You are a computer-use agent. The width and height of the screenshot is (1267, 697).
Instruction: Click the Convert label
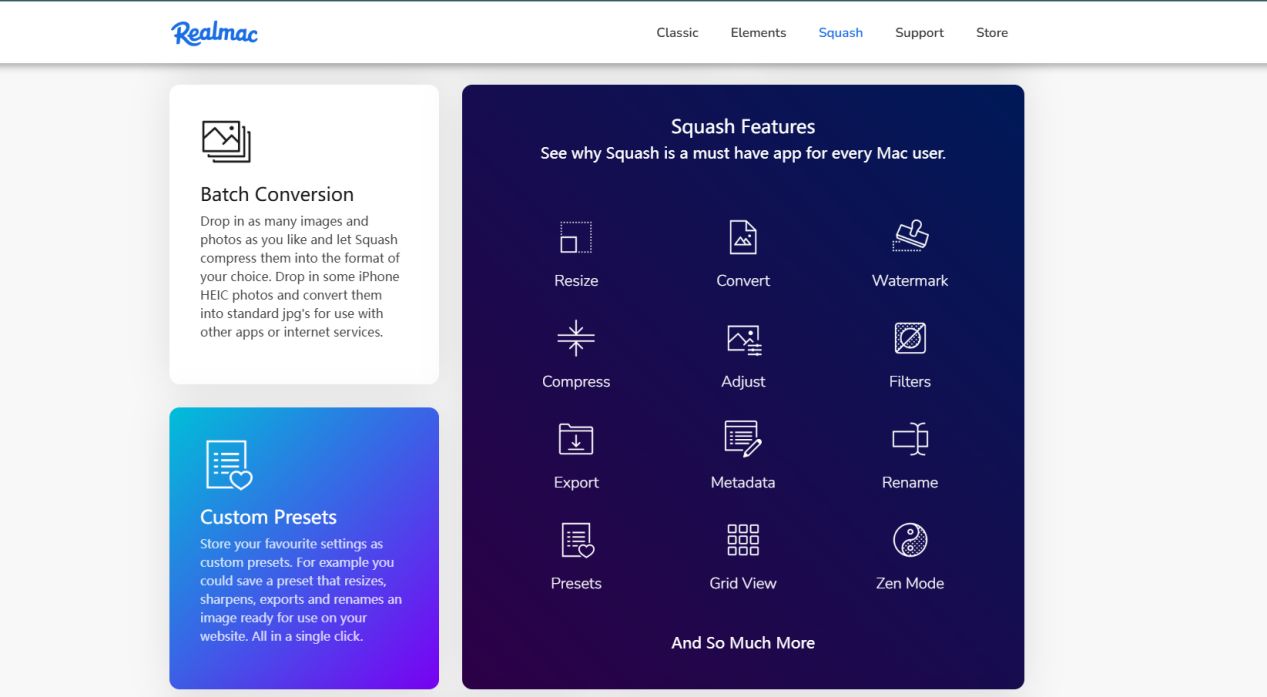click(743, 281)
